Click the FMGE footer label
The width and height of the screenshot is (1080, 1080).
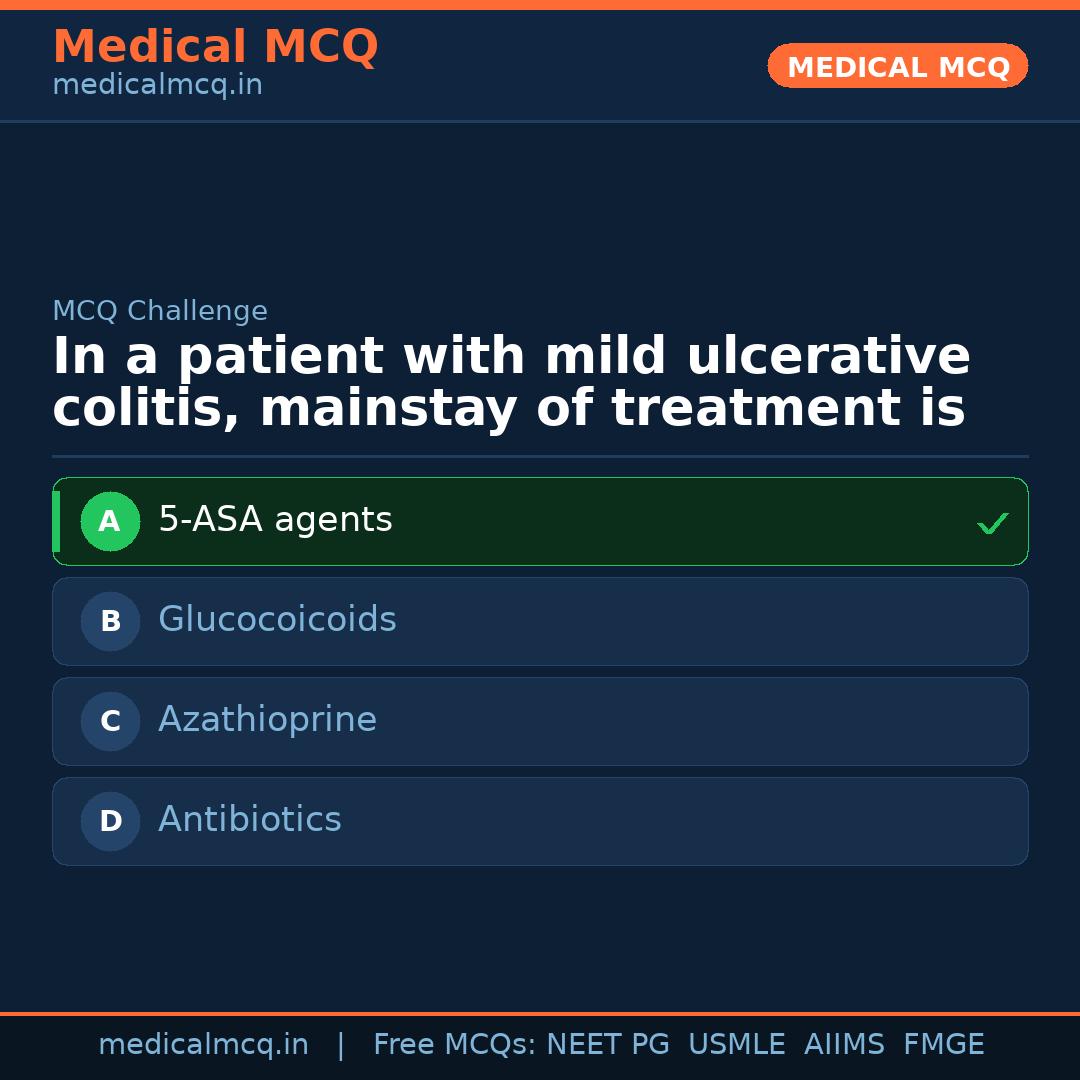[944, 1045]
